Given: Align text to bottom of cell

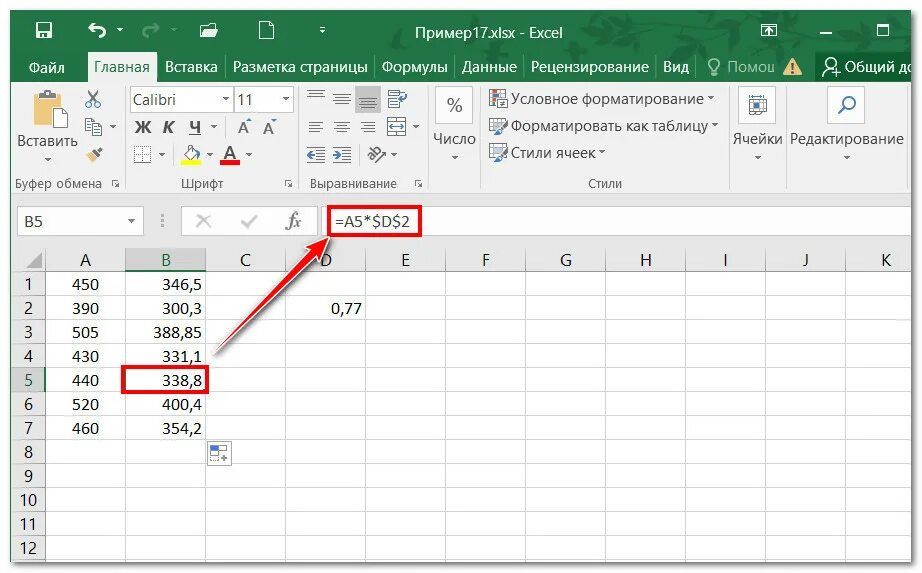Looking at the screenshot, I should tap(368, 99).
